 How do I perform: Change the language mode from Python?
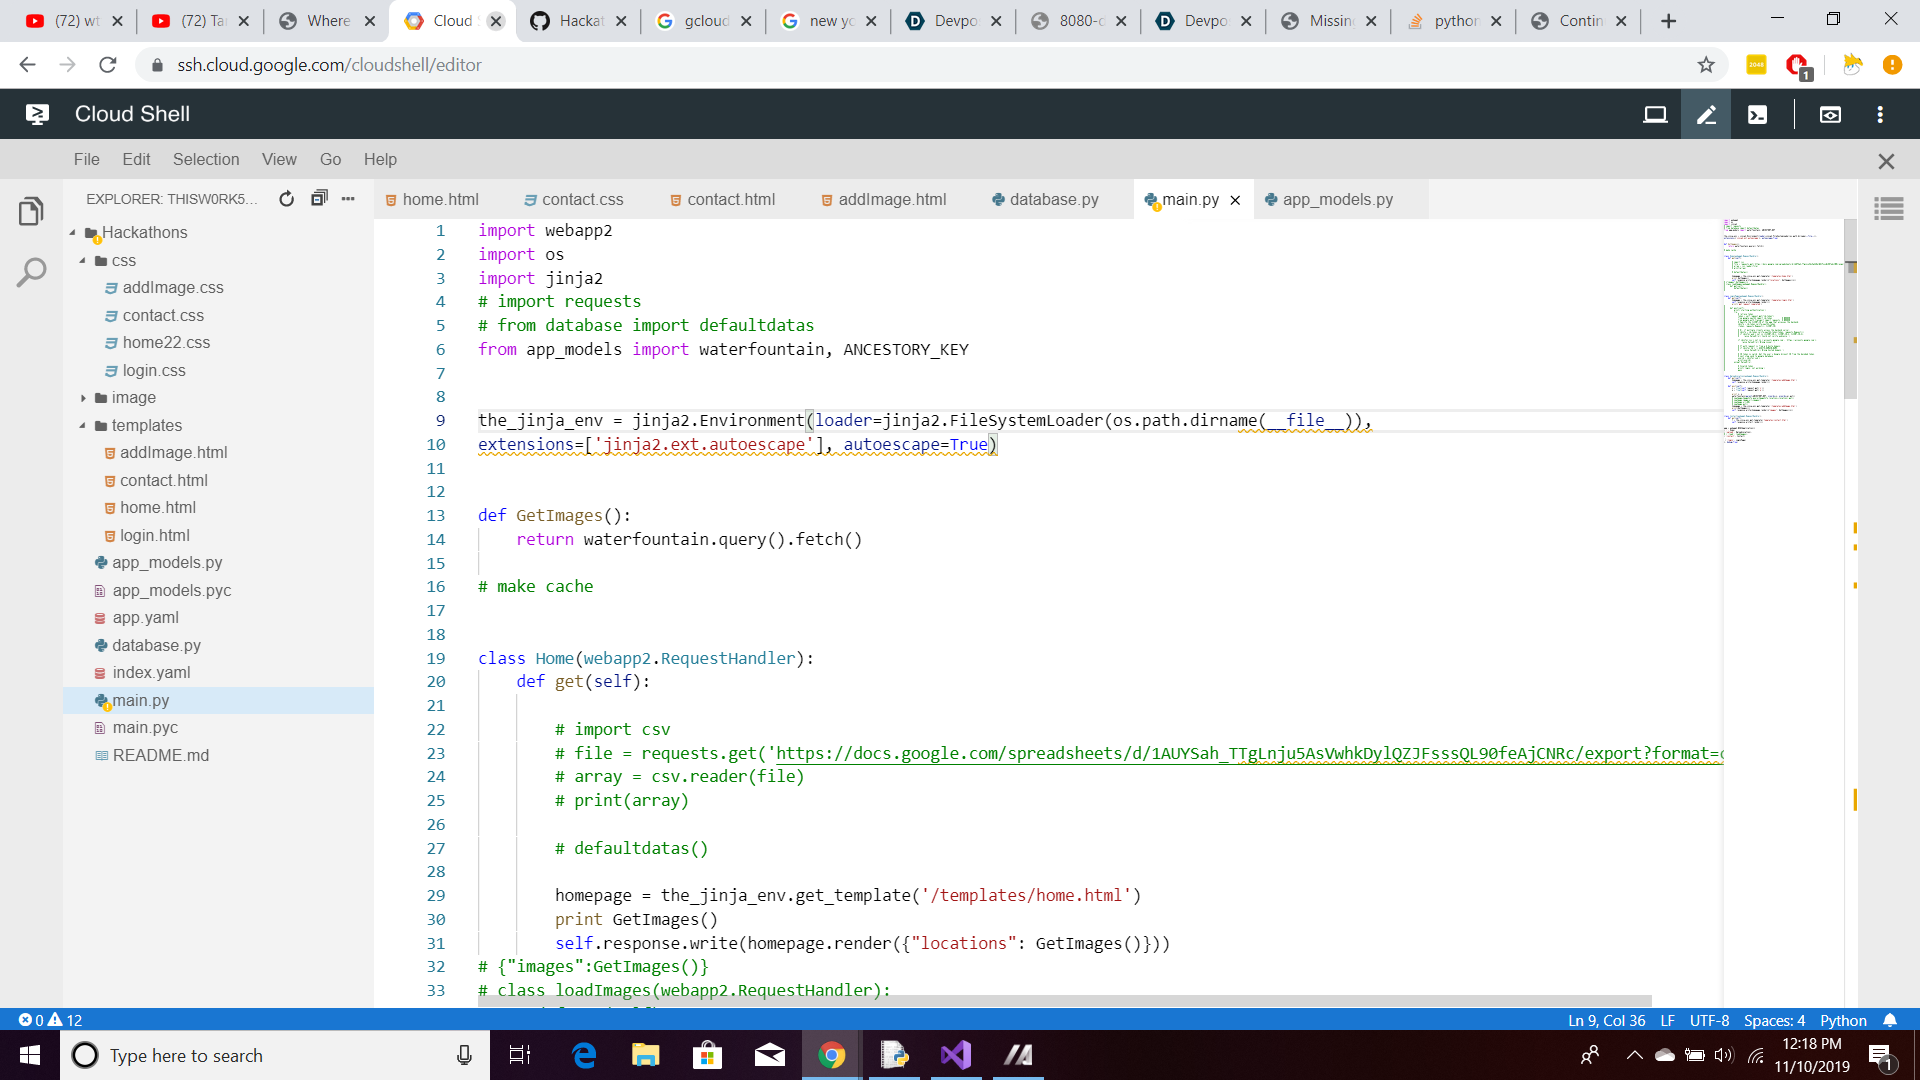(x=1844, y=1019)
